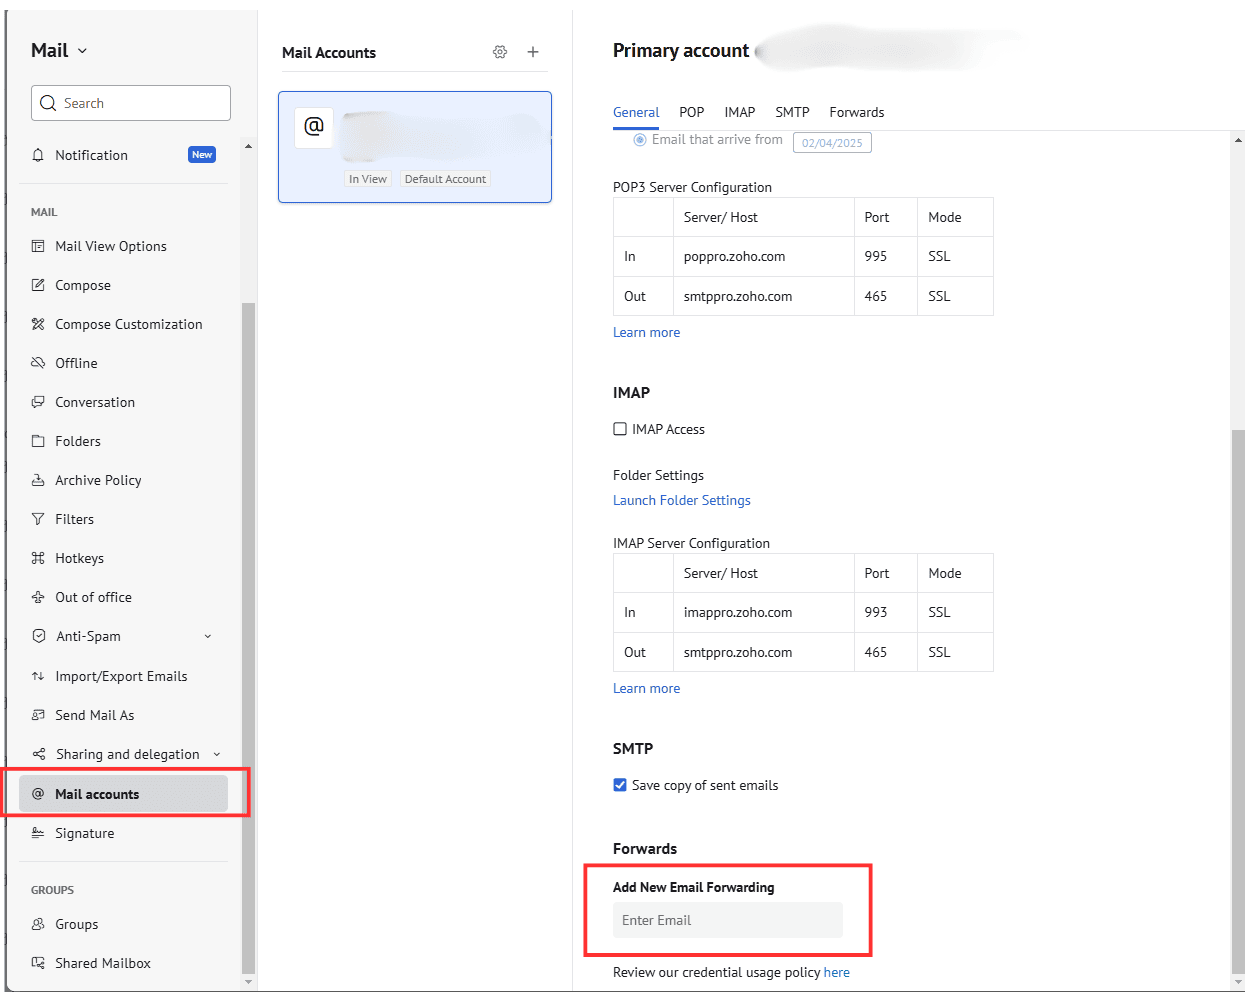Click the Anti-Spam shield icon
This screenshot has width=1245, height=994.
pos(38,636)
